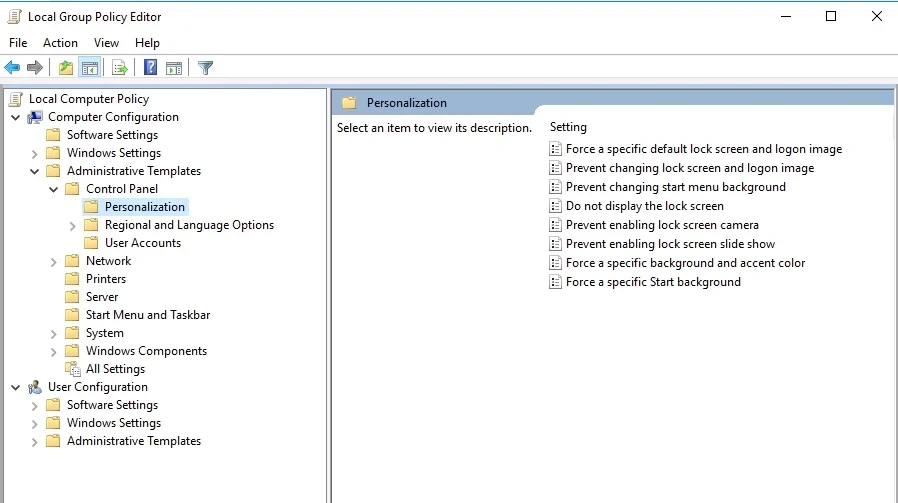Viewport: 898px width, 503px height.
Task: Select Force a specific Start background setting
Action: tap(653, 282)
